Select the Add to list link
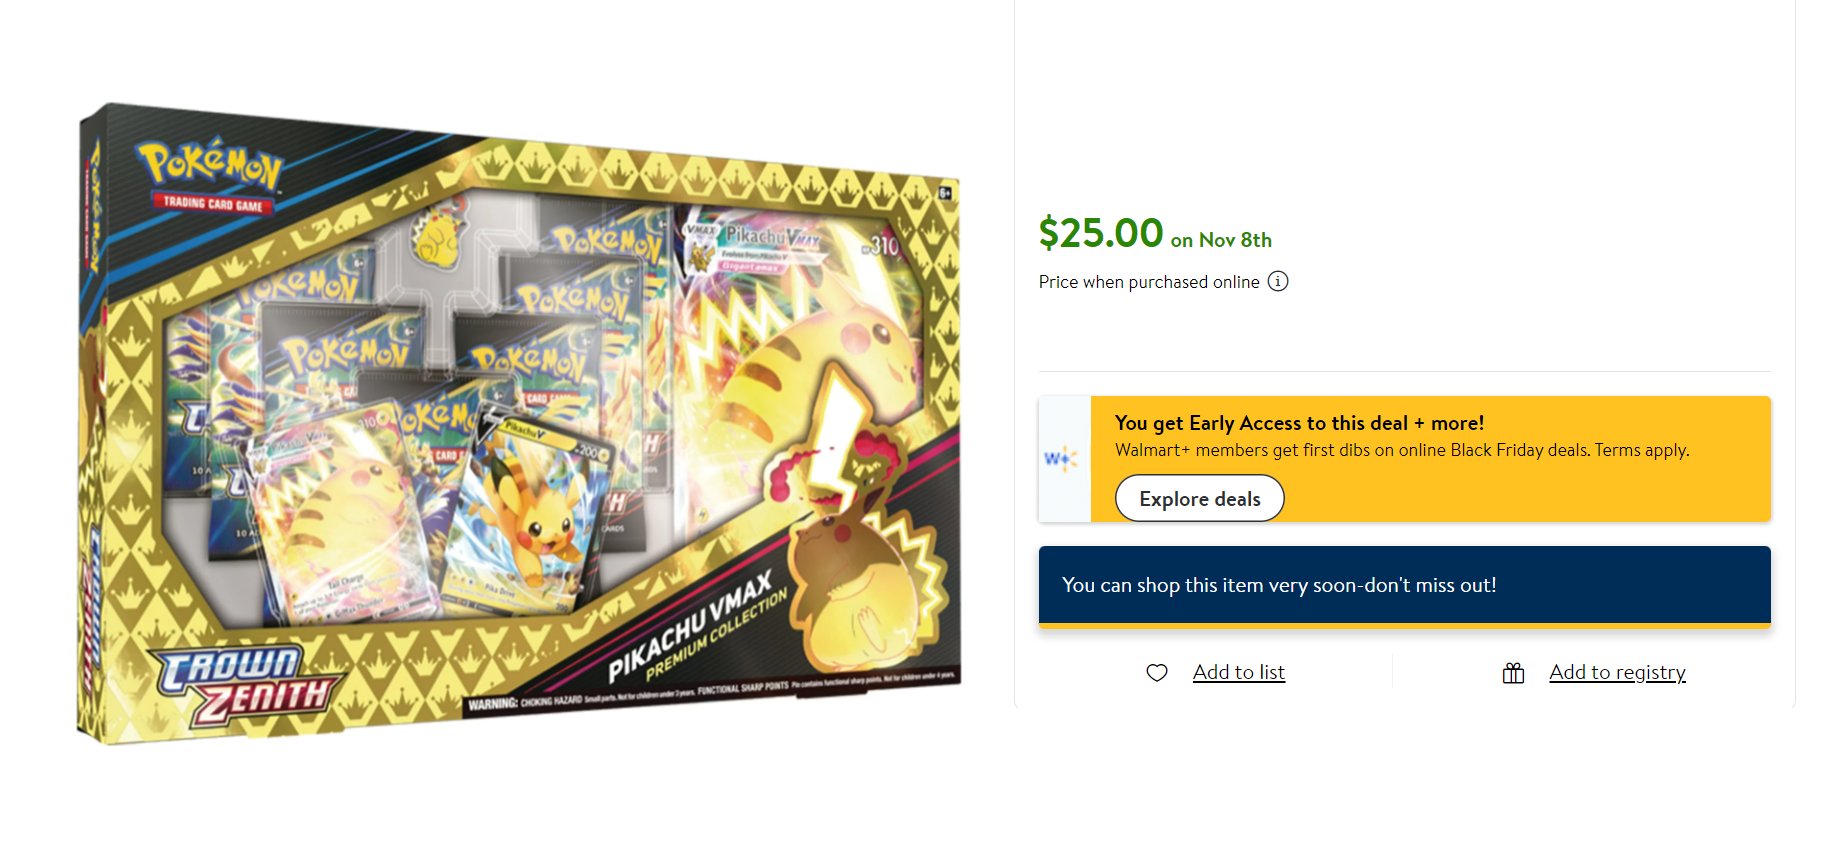This screenshot has height=841, width=1836. 1239,672
